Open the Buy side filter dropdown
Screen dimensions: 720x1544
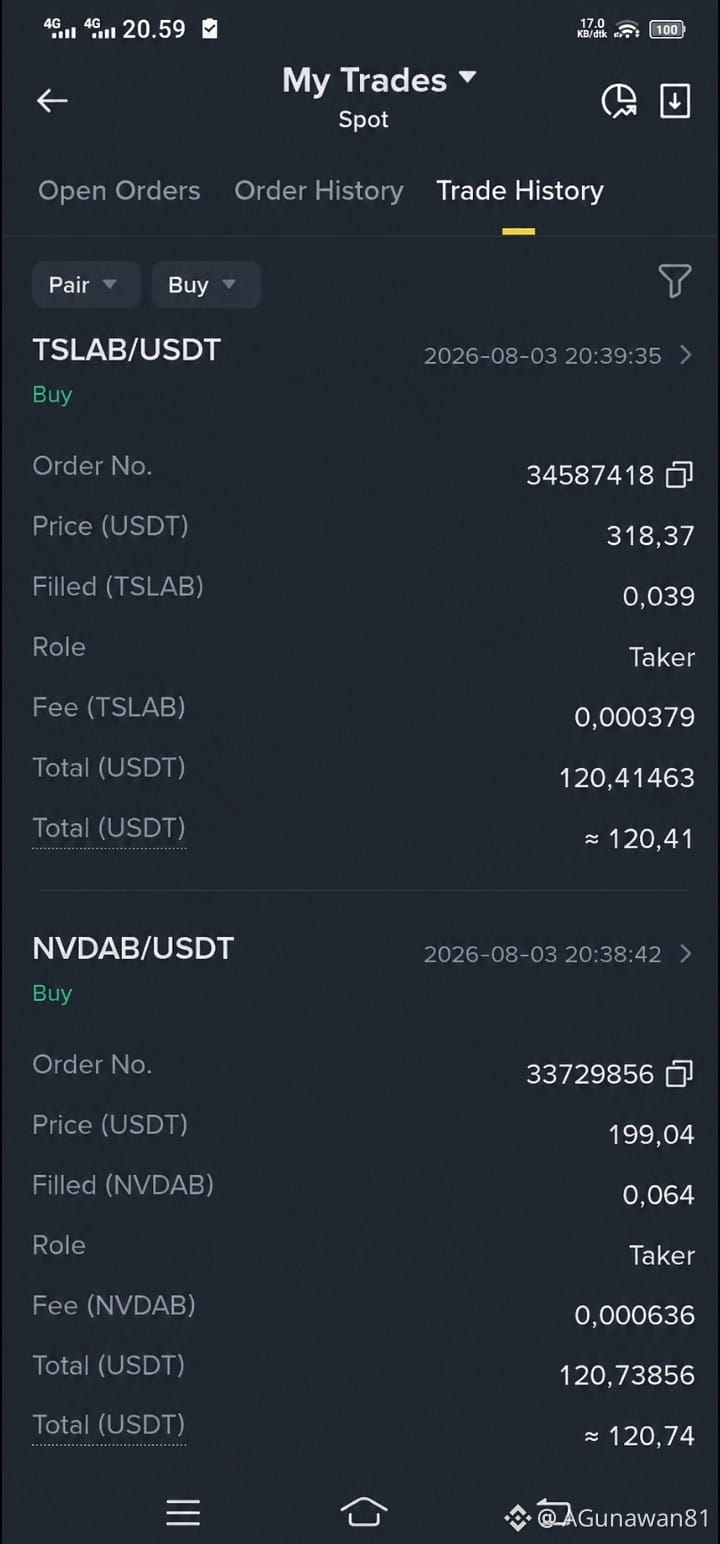click(x=206, y=285)
